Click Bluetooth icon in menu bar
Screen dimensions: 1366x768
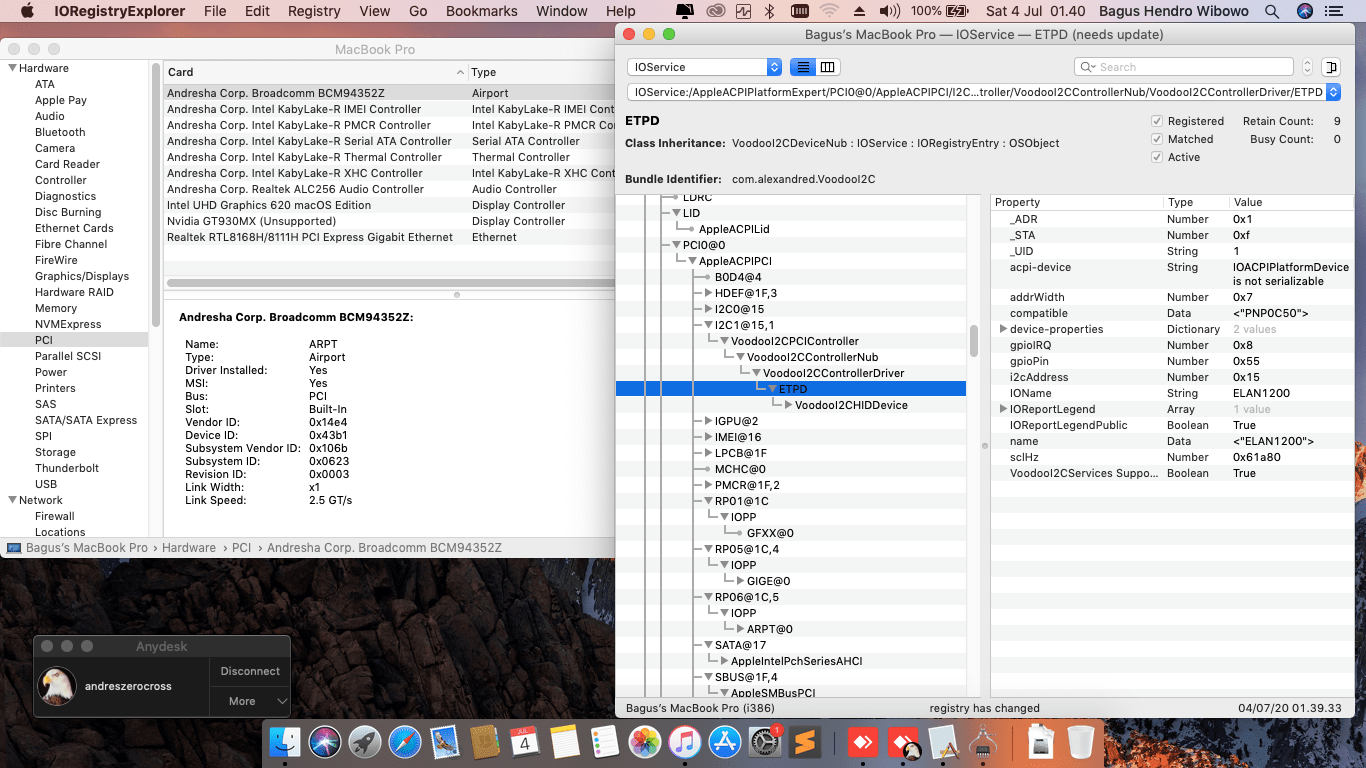(769, 11)
